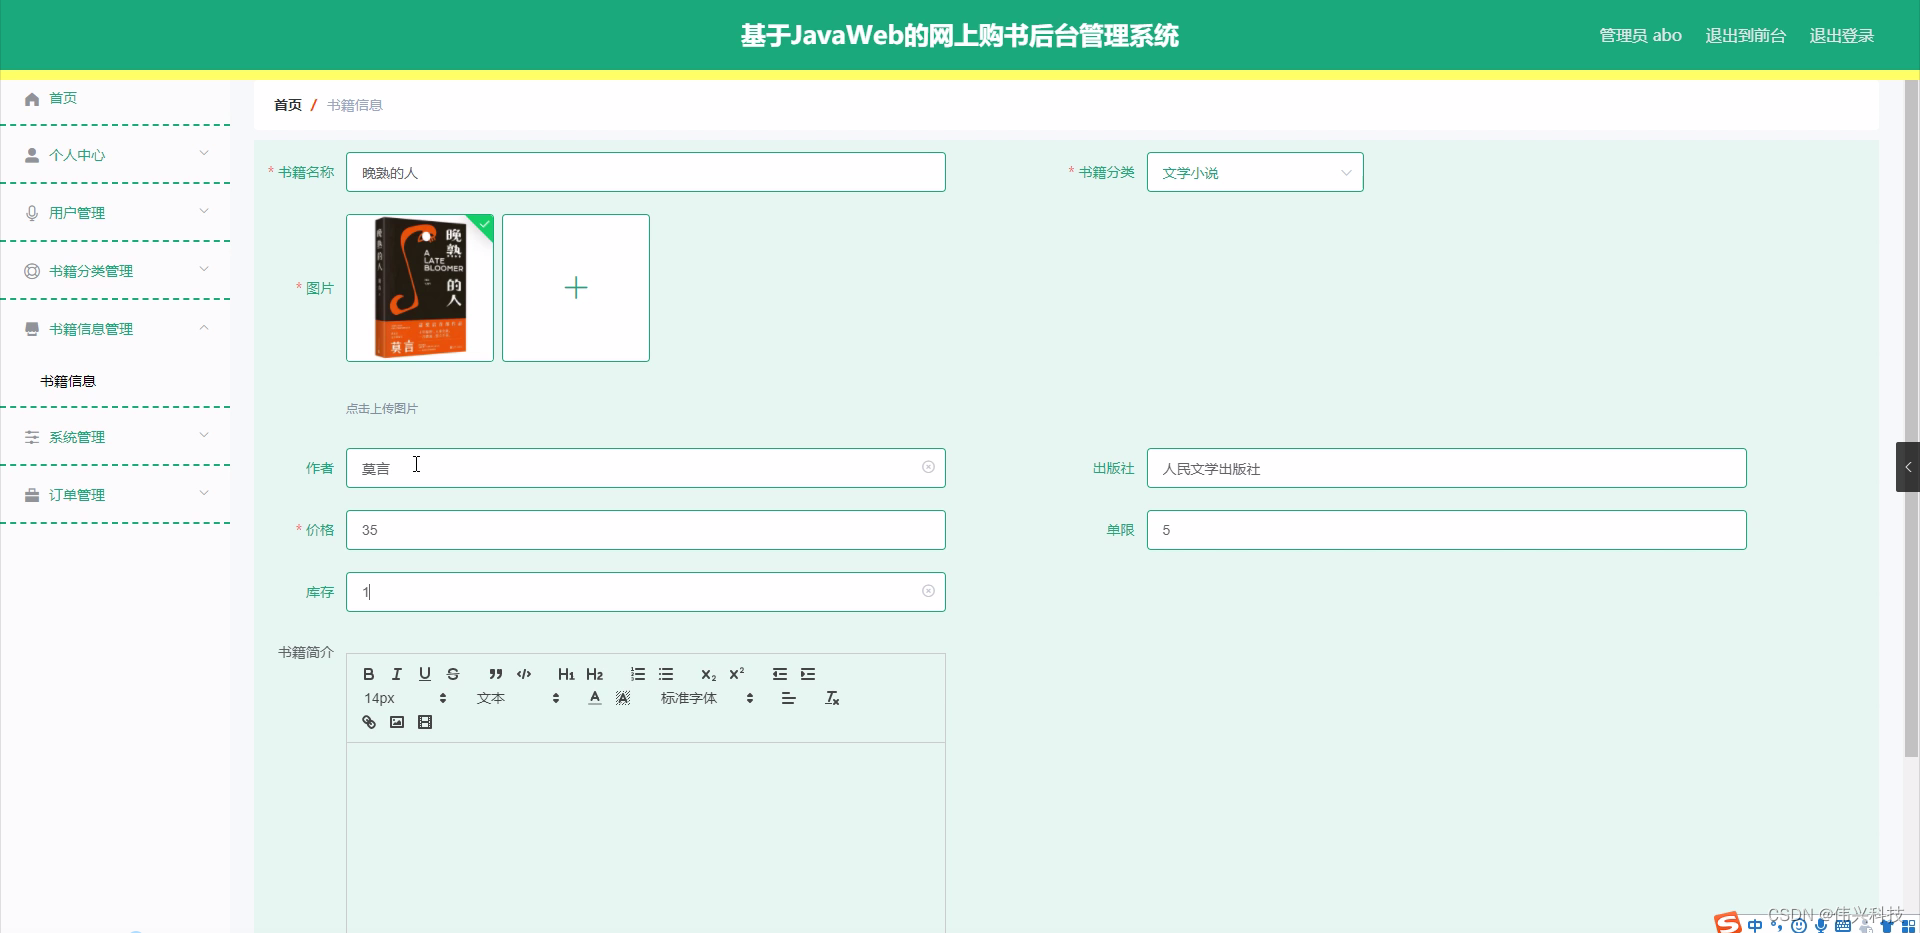Apply superscript formatting
This screenshot has height=933, width=1920.
click(736, 674)
